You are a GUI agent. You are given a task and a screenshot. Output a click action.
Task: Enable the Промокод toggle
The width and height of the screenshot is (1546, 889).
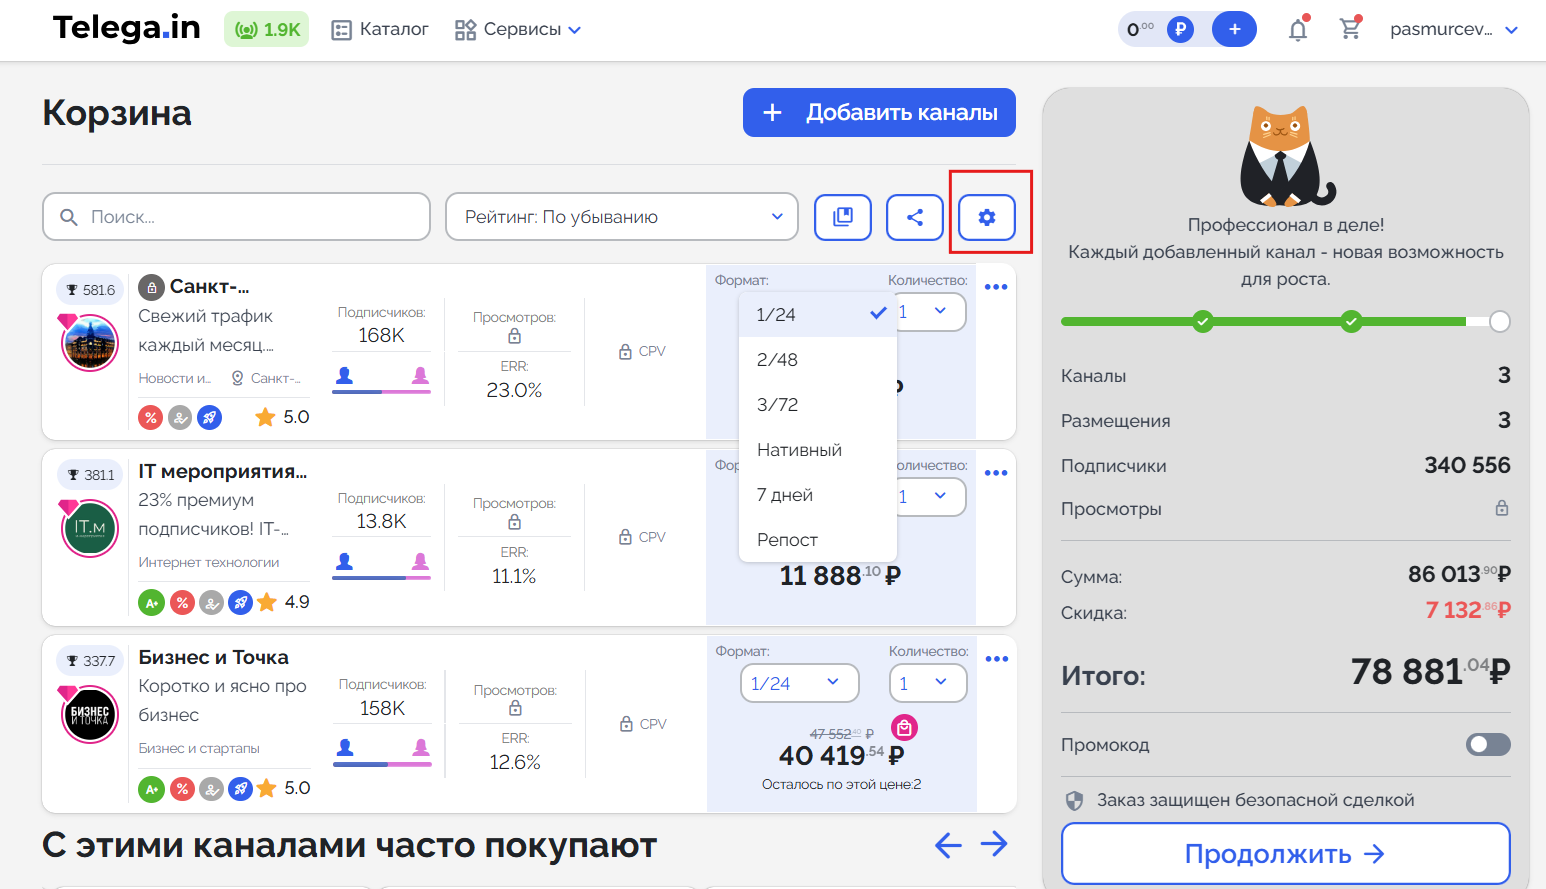point(1487,744)
